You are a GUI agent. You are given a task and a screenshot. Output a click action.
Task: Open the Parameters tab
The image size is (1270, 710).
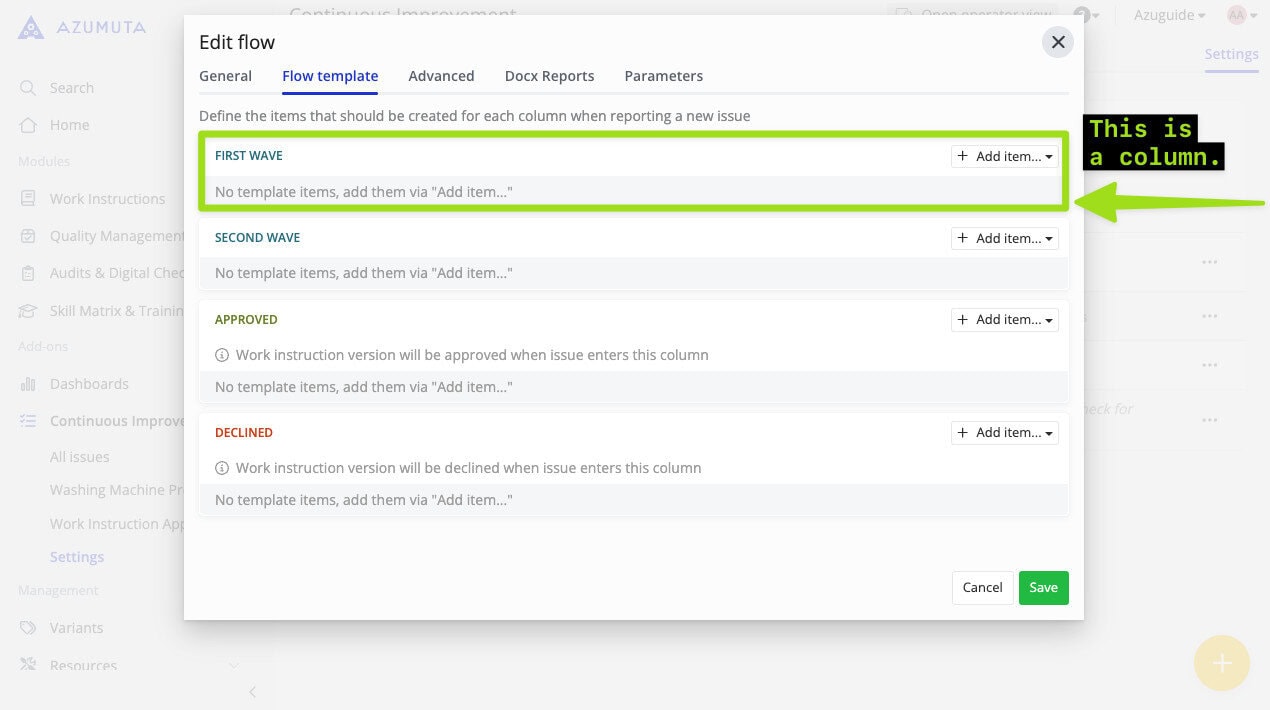click(x=663, y=76)
